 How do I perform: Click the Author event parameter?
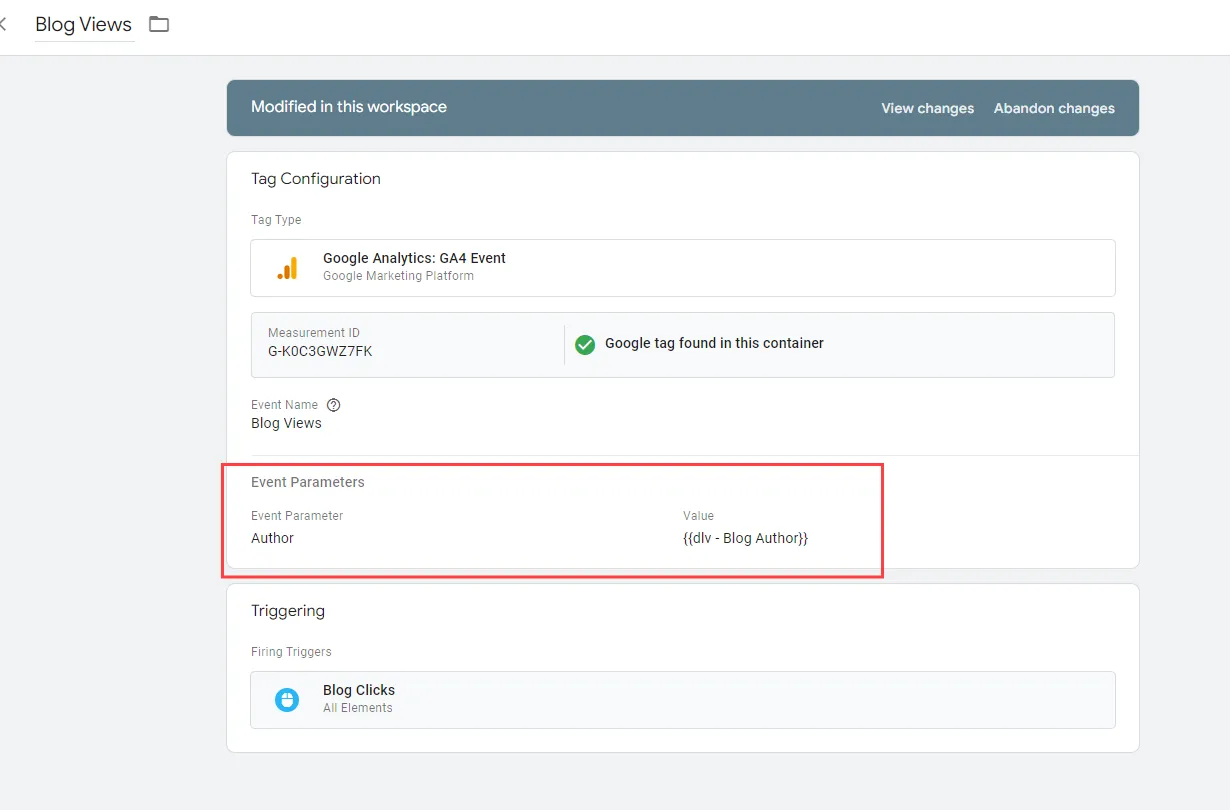coord(272,538)
